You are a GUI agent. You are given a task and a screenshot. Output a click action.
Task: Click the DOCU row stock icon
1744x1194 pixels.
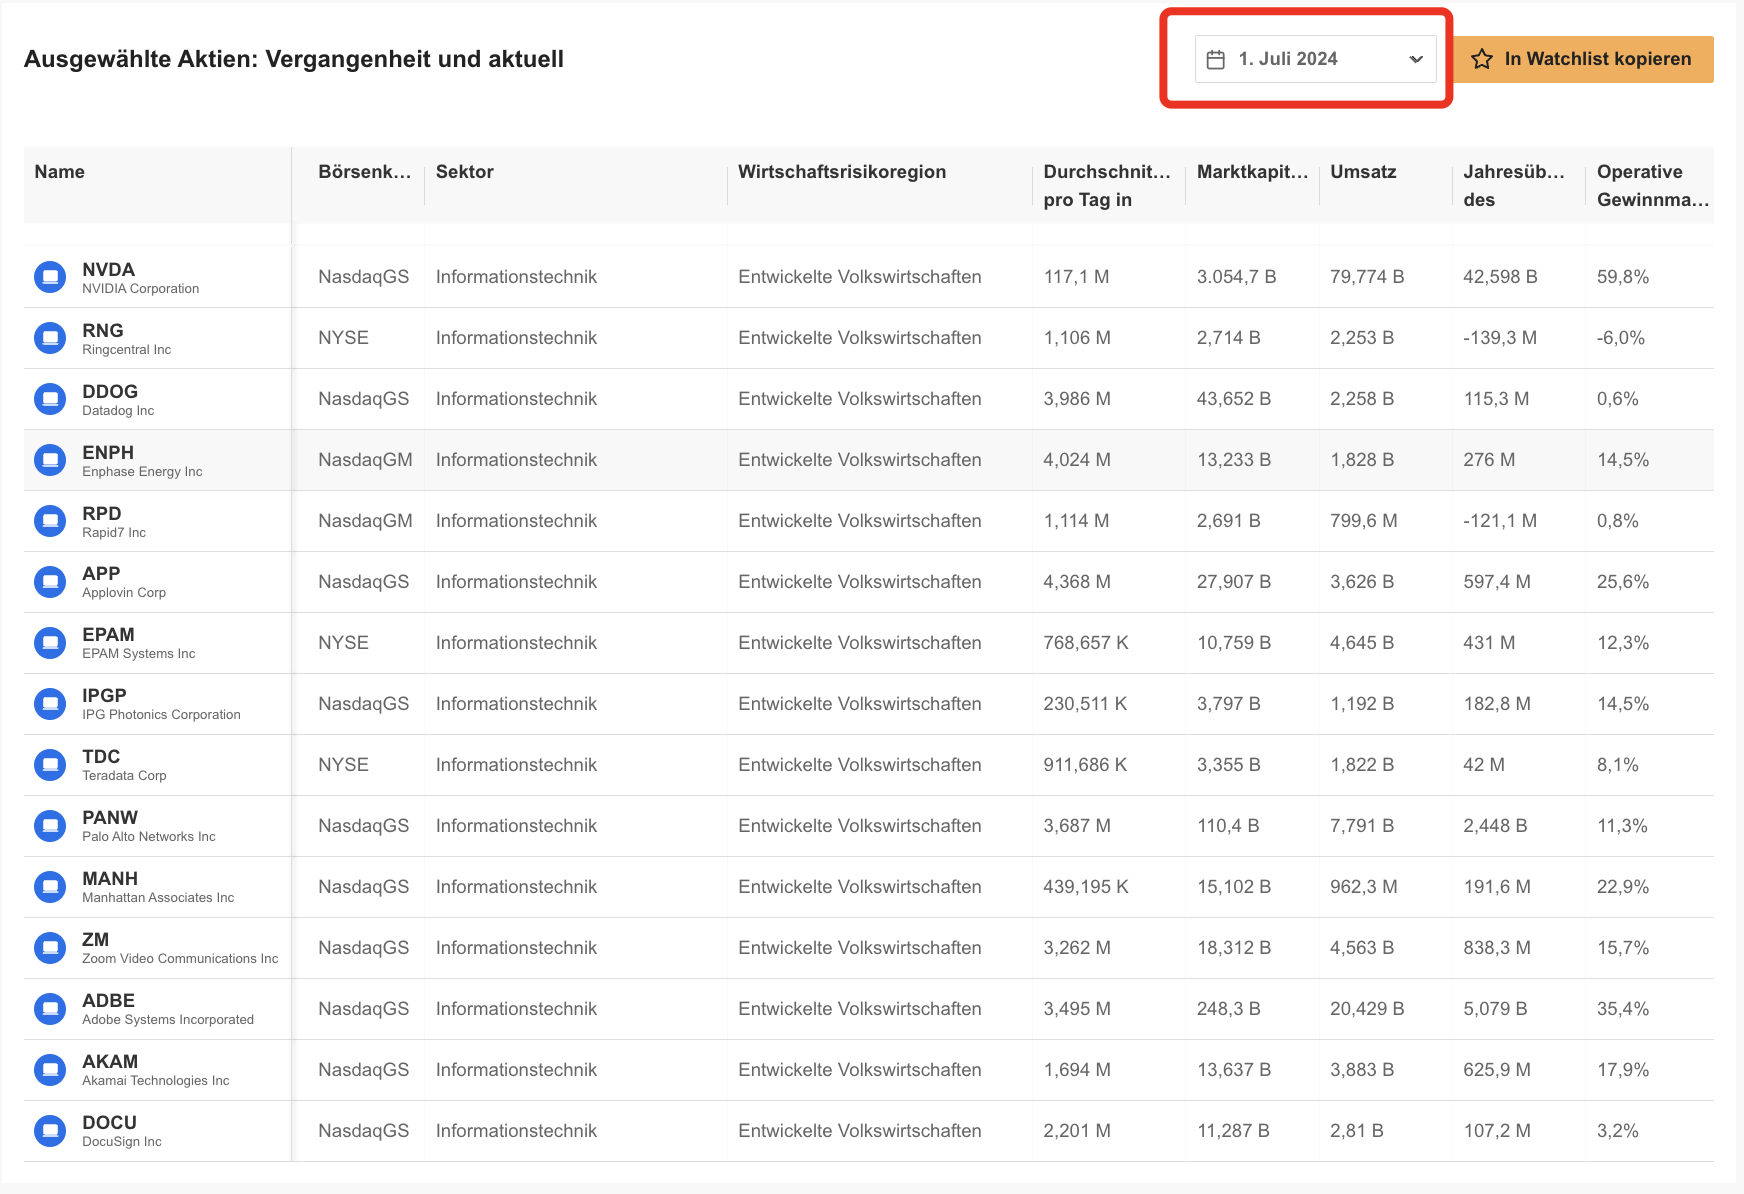click(50, 1131)
